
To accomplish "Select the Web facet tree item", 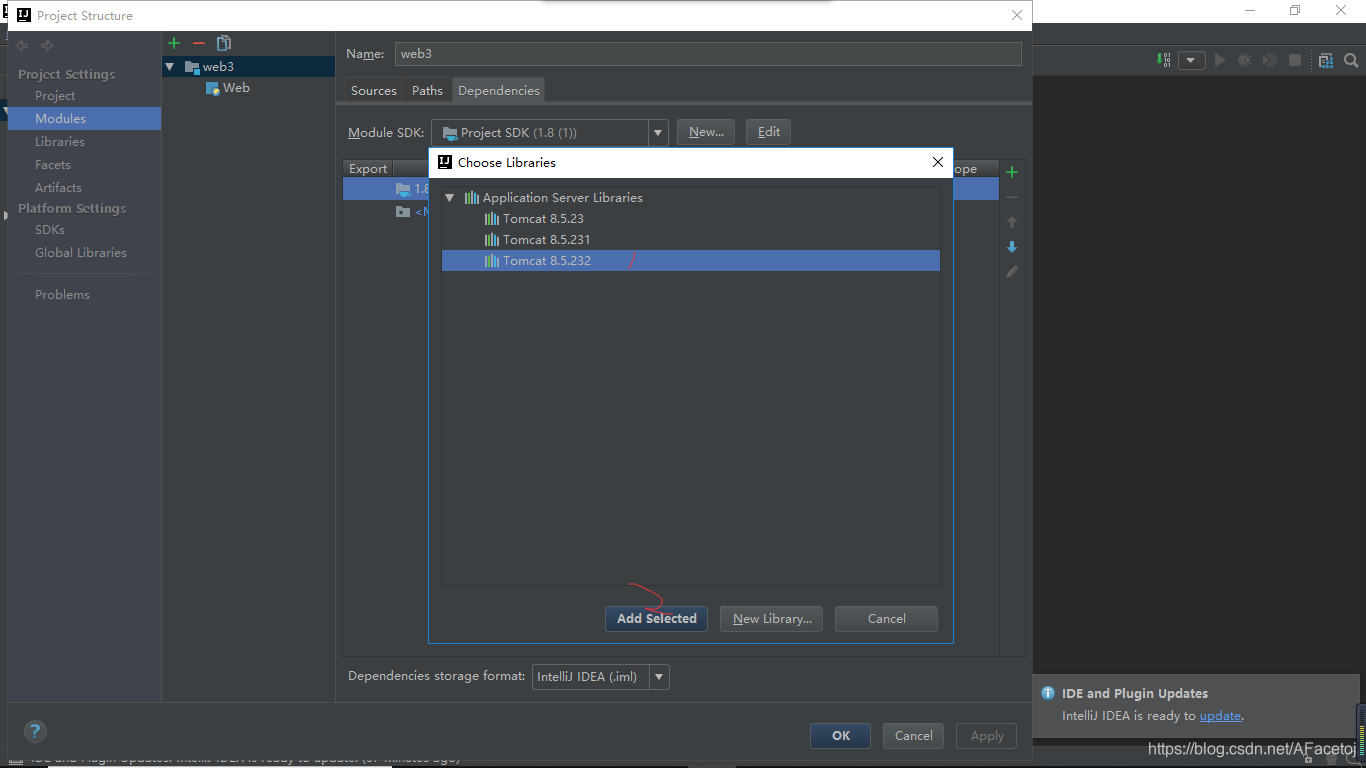I will 236,88.
